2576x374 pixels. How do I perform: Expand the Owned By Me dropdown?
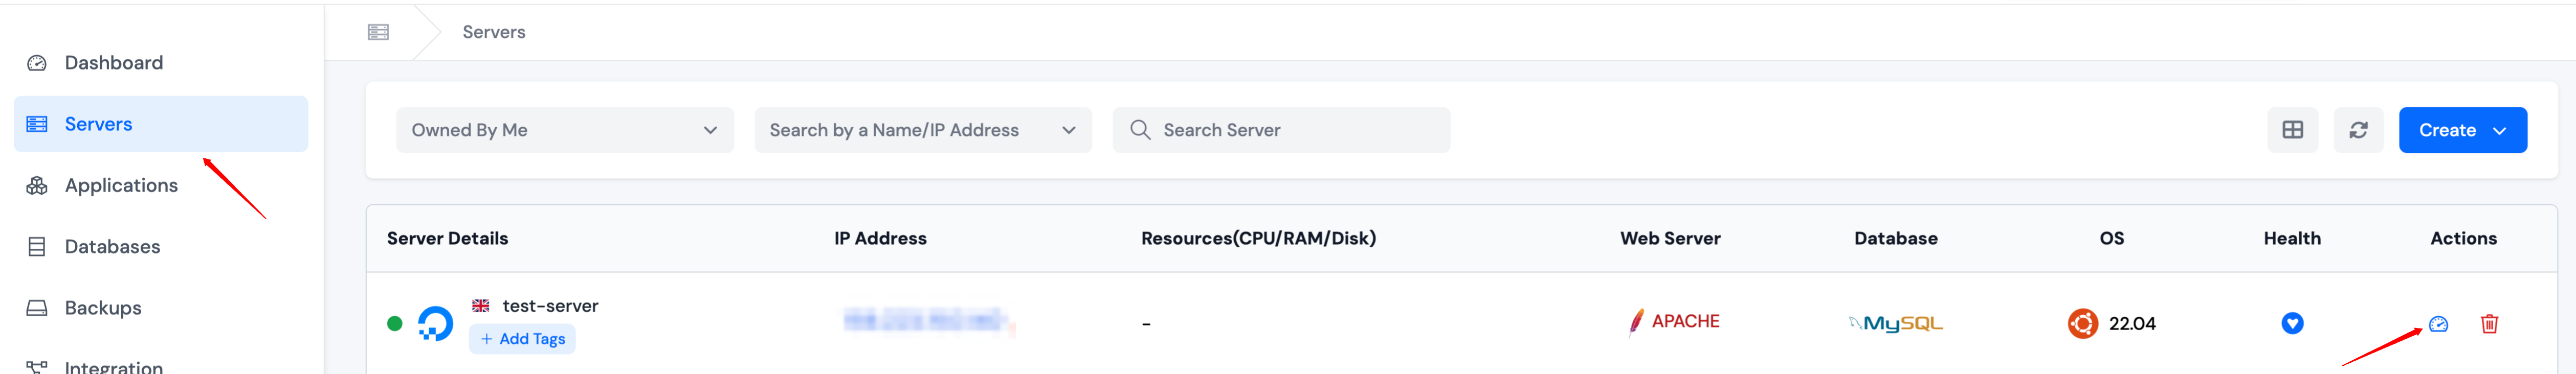pyautogui.click(x=564, y=130)
